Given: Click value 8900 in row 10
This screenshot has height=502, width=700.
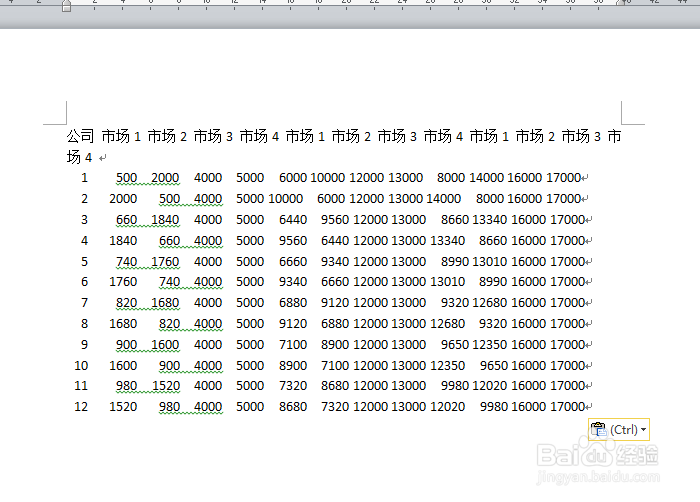Looking at the screenshot, I should (x=293, y=366).
